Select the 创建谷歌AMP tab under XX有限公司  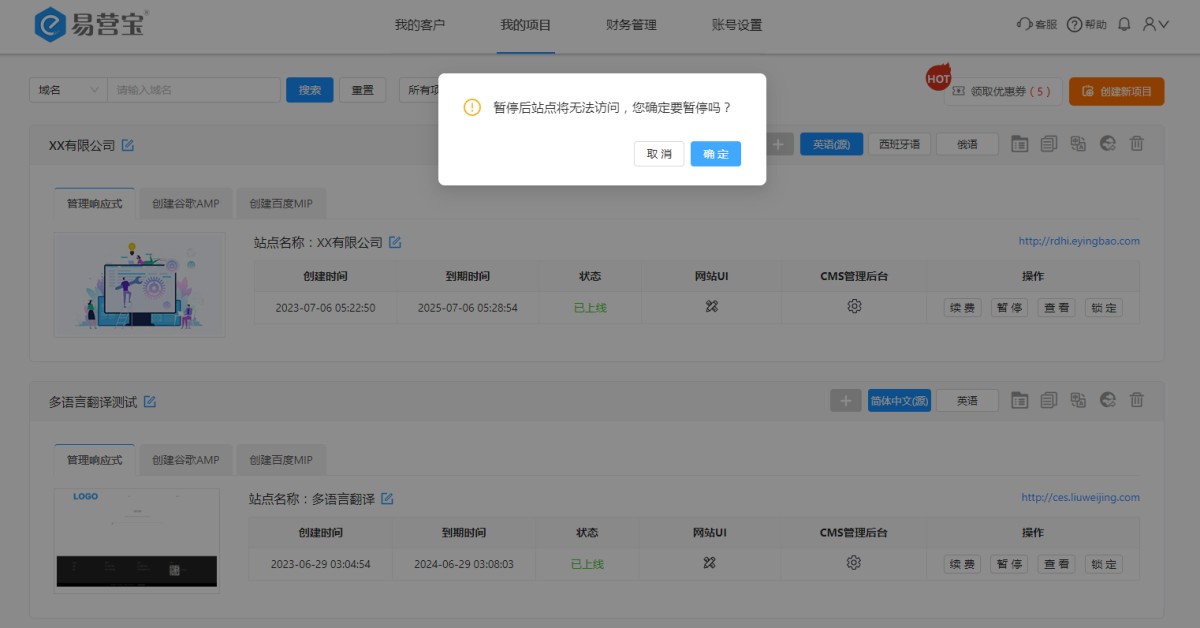point(186,203)
